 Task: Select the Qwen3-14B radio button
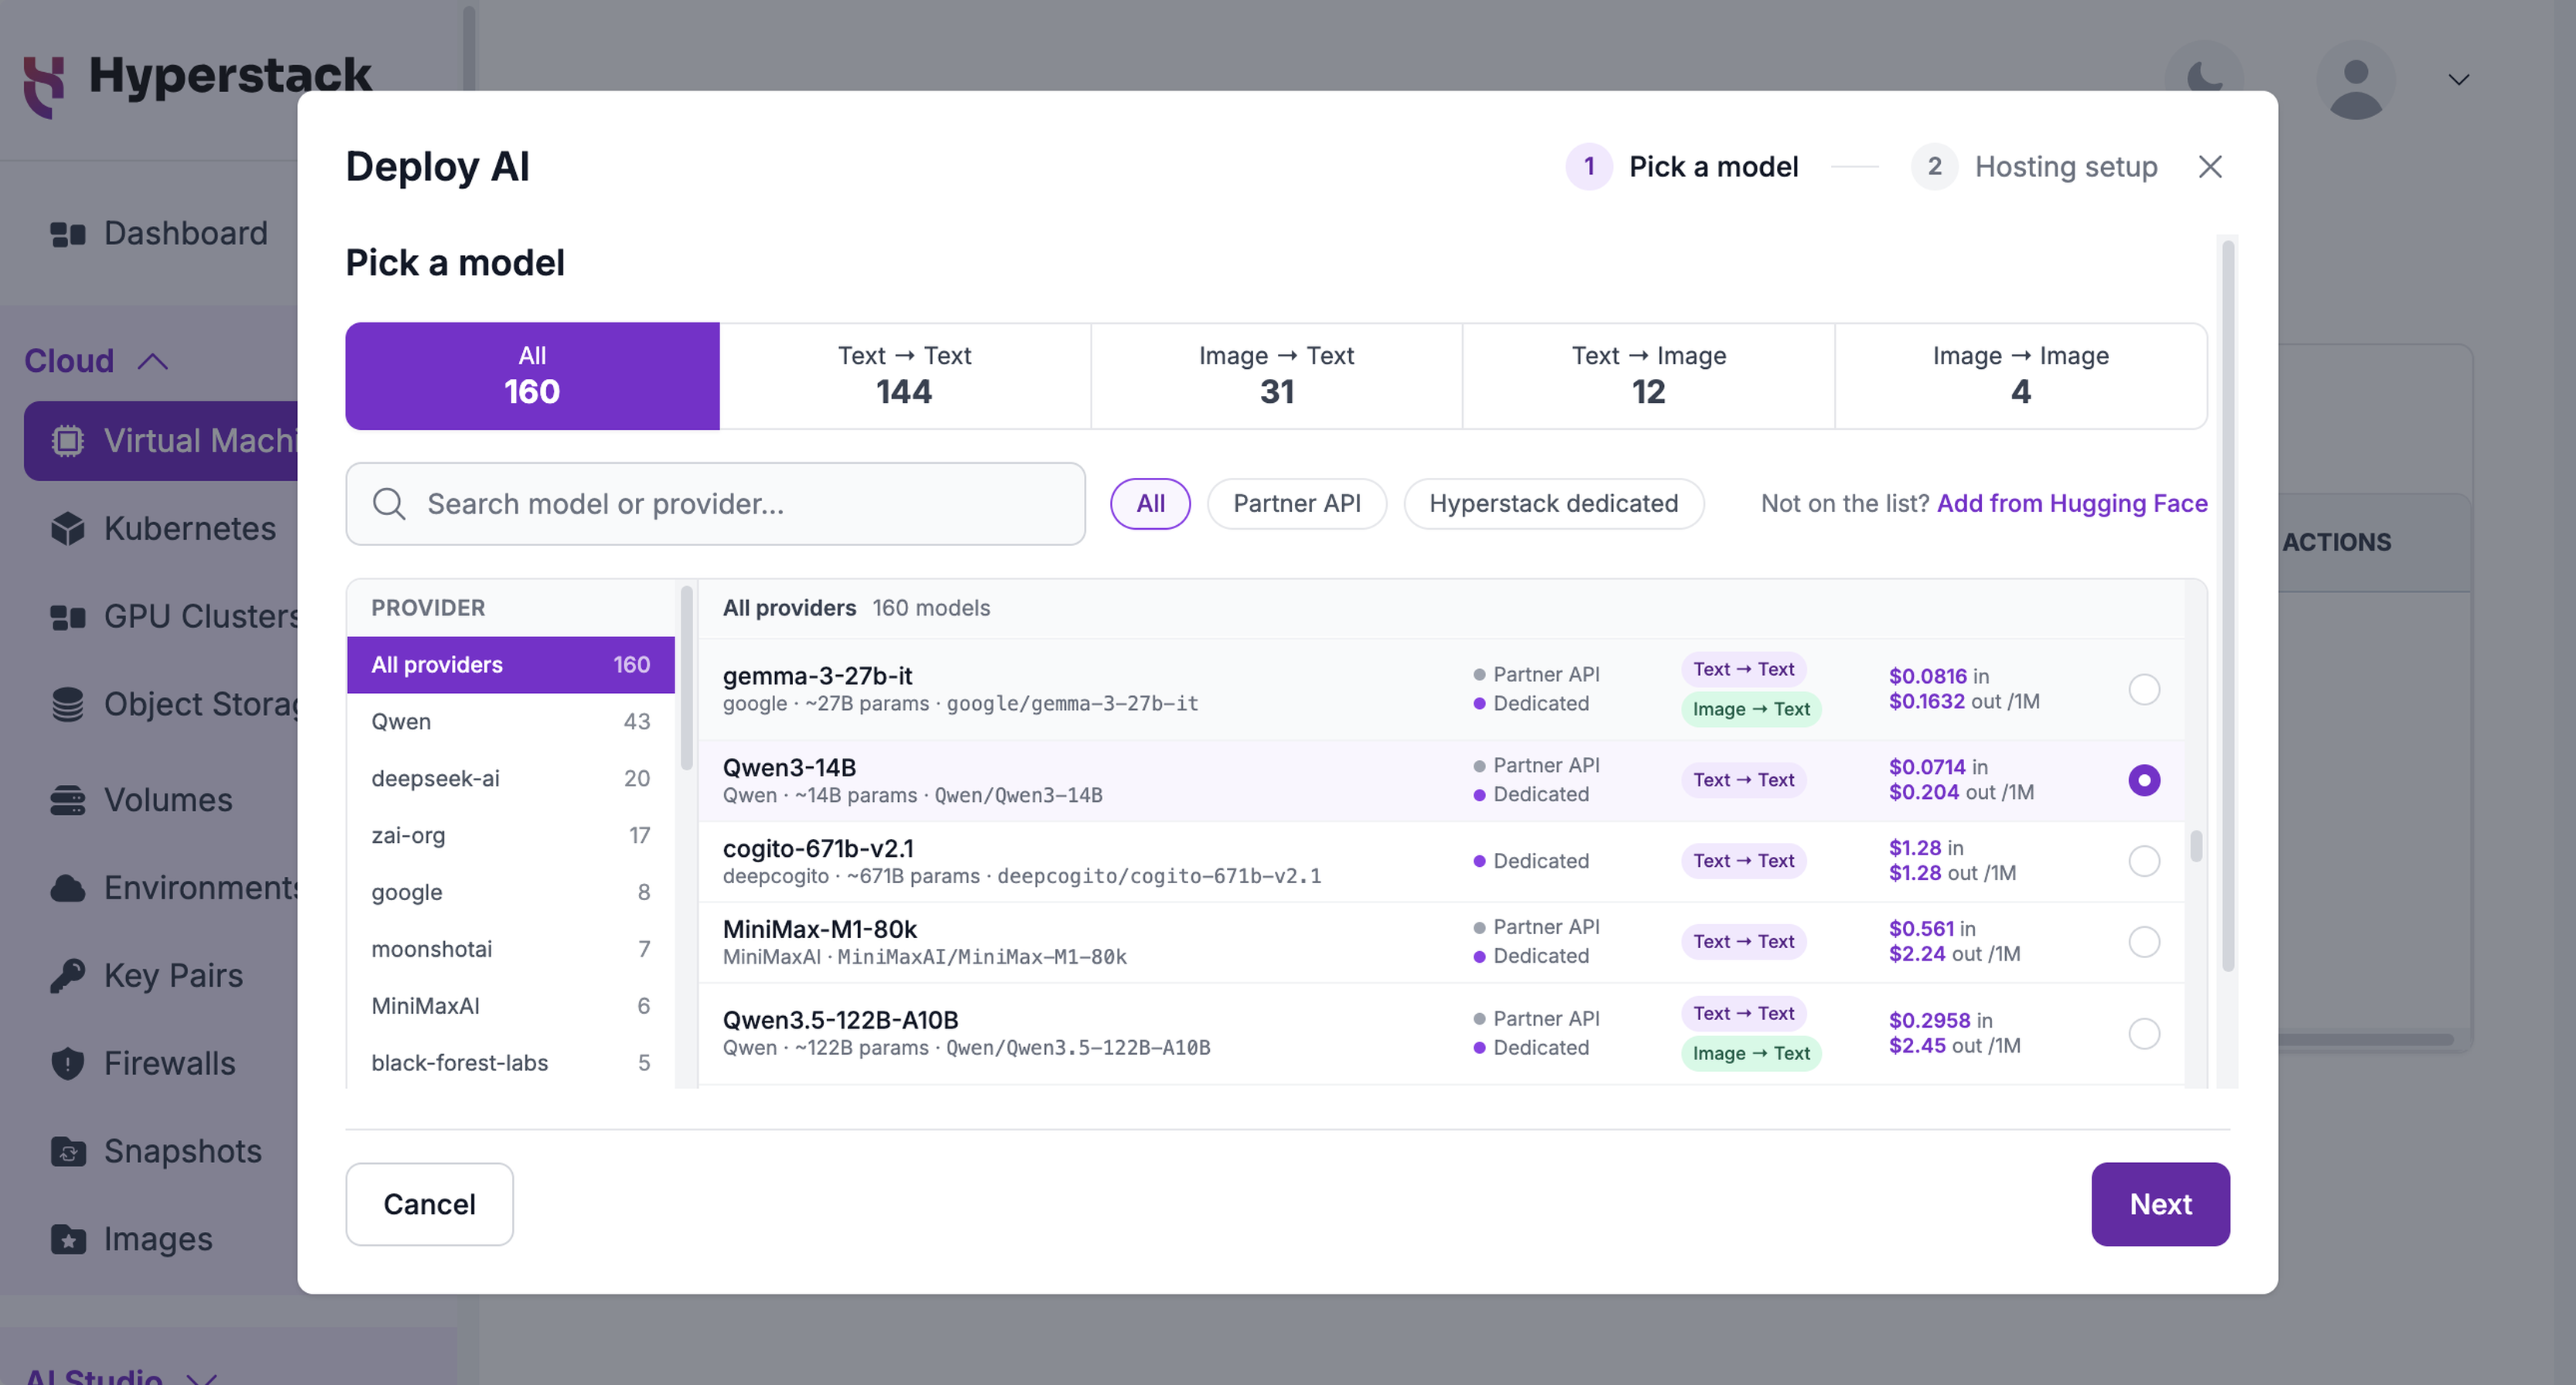[x=2144, y=780]
